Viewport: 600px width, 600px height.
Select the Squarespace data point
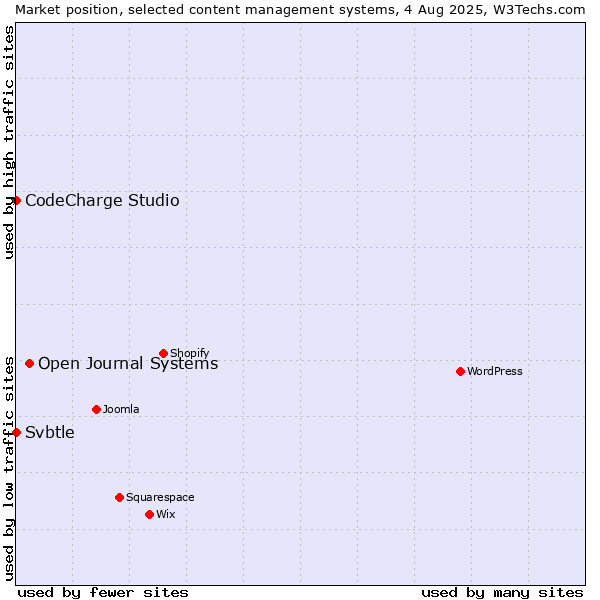click(x=119, y=497)
